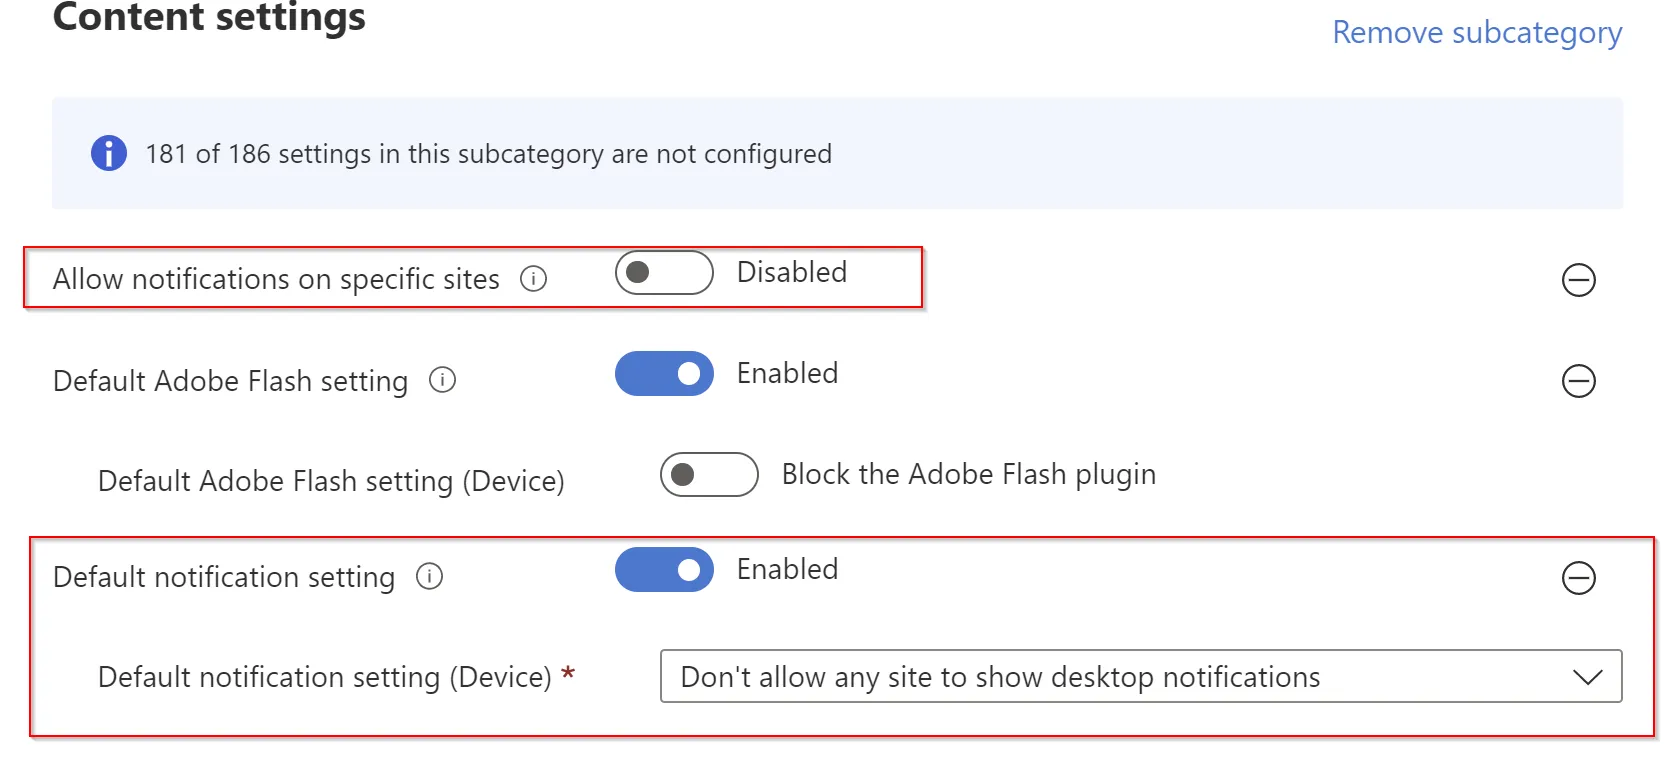Viewport: 1680px width, 772px height.
Task: Open info tooltip for Allow notifications on specific sites
Action: (x=534, y=278)
